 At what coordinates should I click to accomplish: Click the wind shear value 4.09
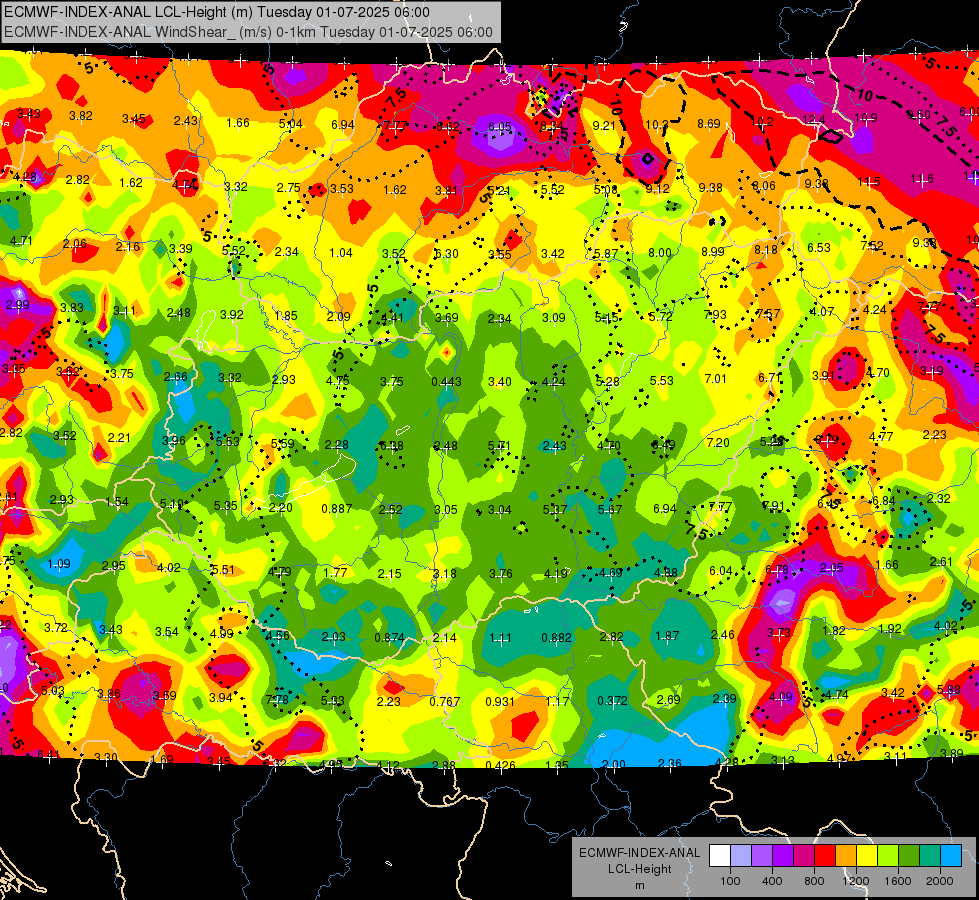tap(780, 696)
